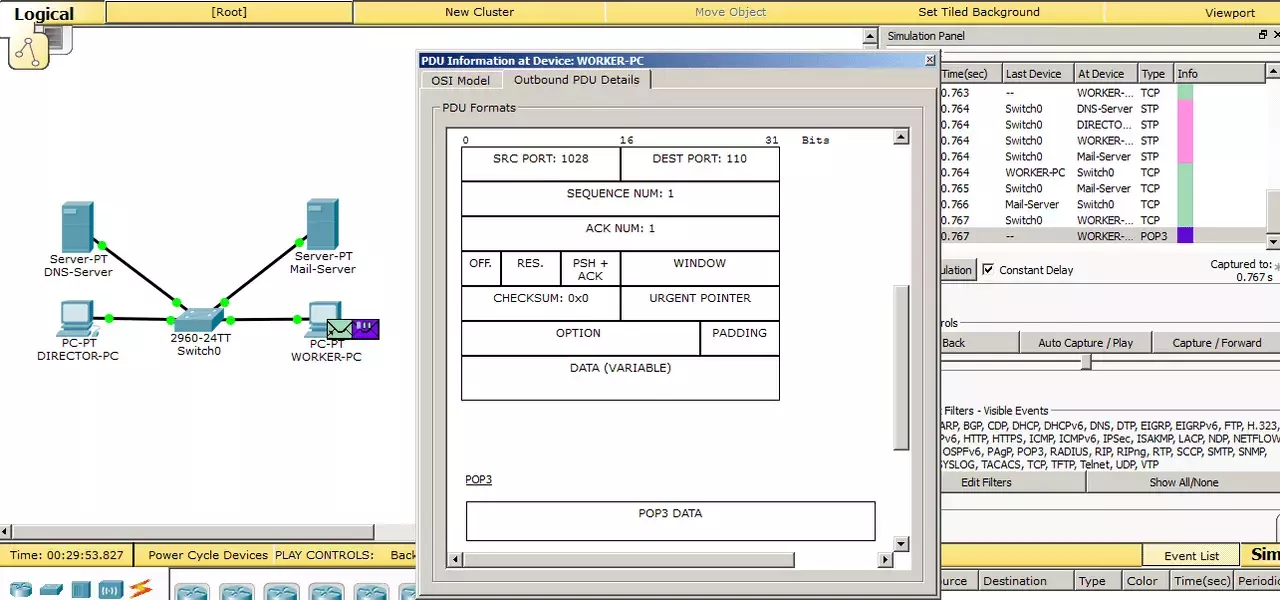Choose the Switches device category icon
Viewport: 1280px width, 600px height.
click(52, 590)
